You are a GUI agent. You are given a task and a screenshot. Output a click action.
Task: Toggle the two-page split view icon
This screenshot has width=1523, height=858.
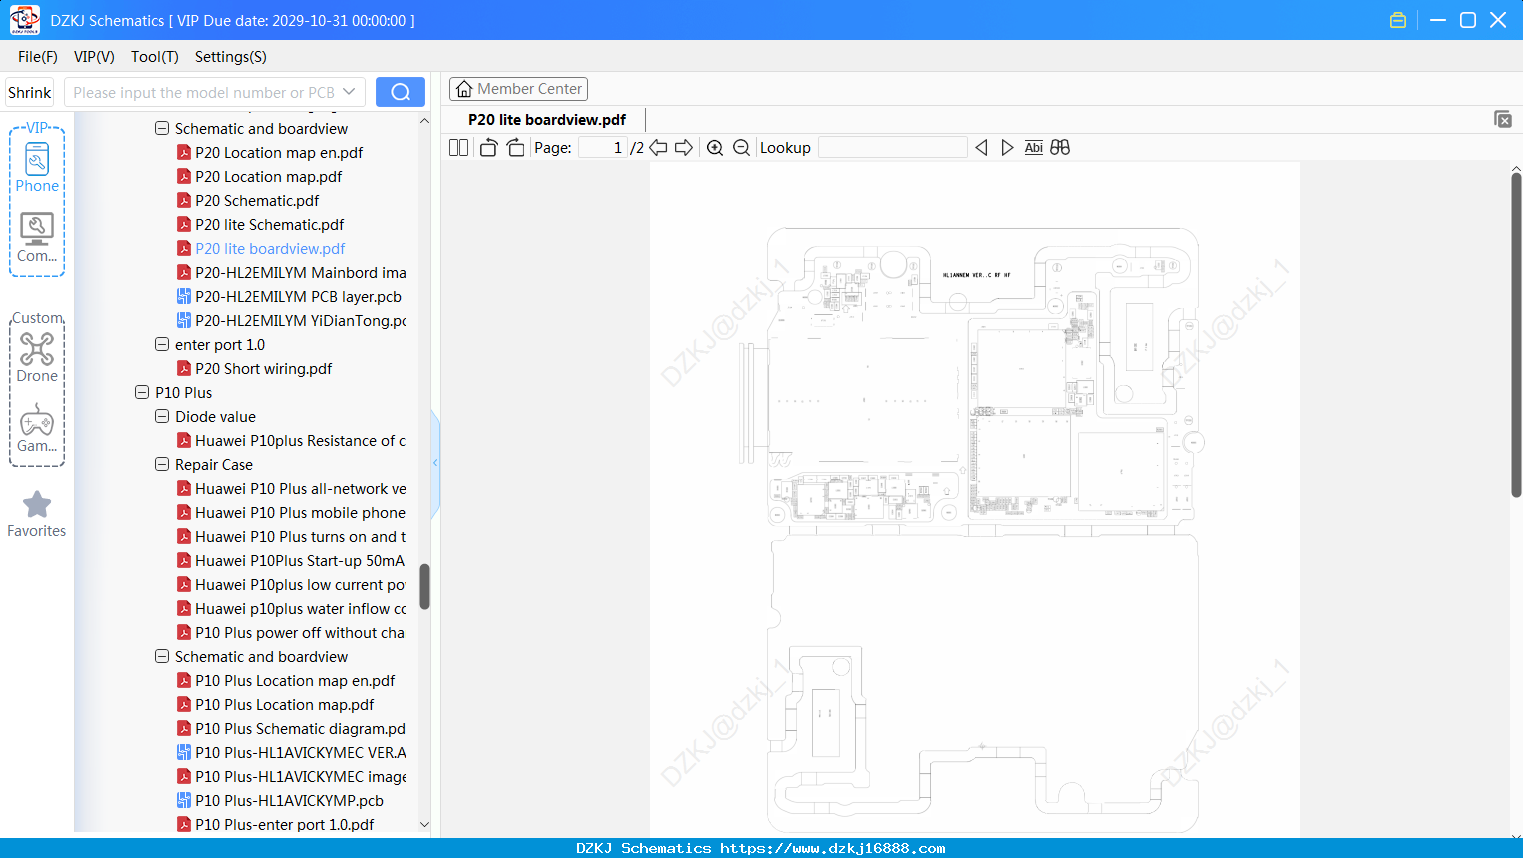458,148
